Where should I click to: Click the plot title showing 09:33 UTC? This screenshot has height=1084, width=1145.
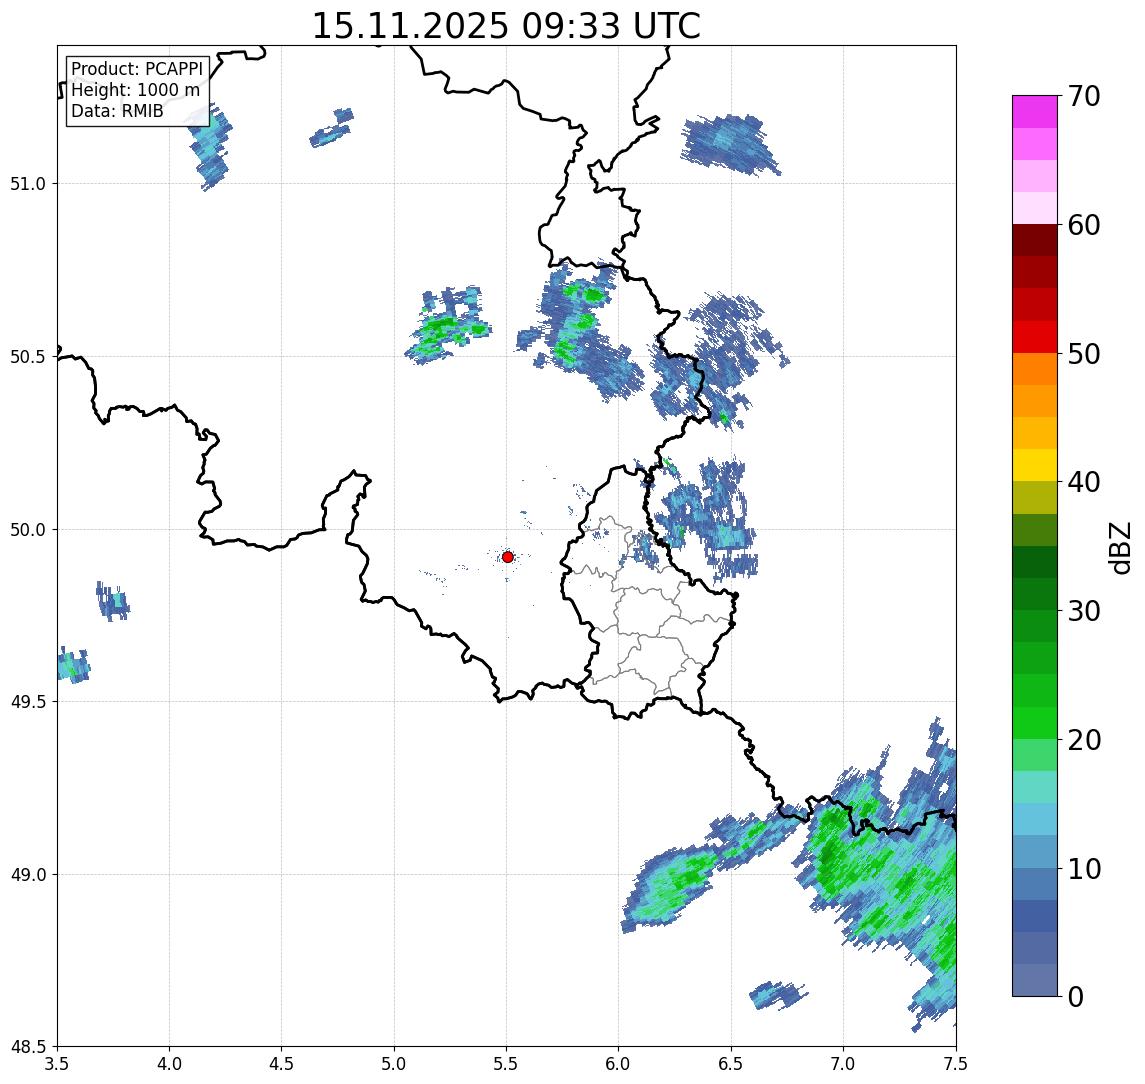coord(506,26)
